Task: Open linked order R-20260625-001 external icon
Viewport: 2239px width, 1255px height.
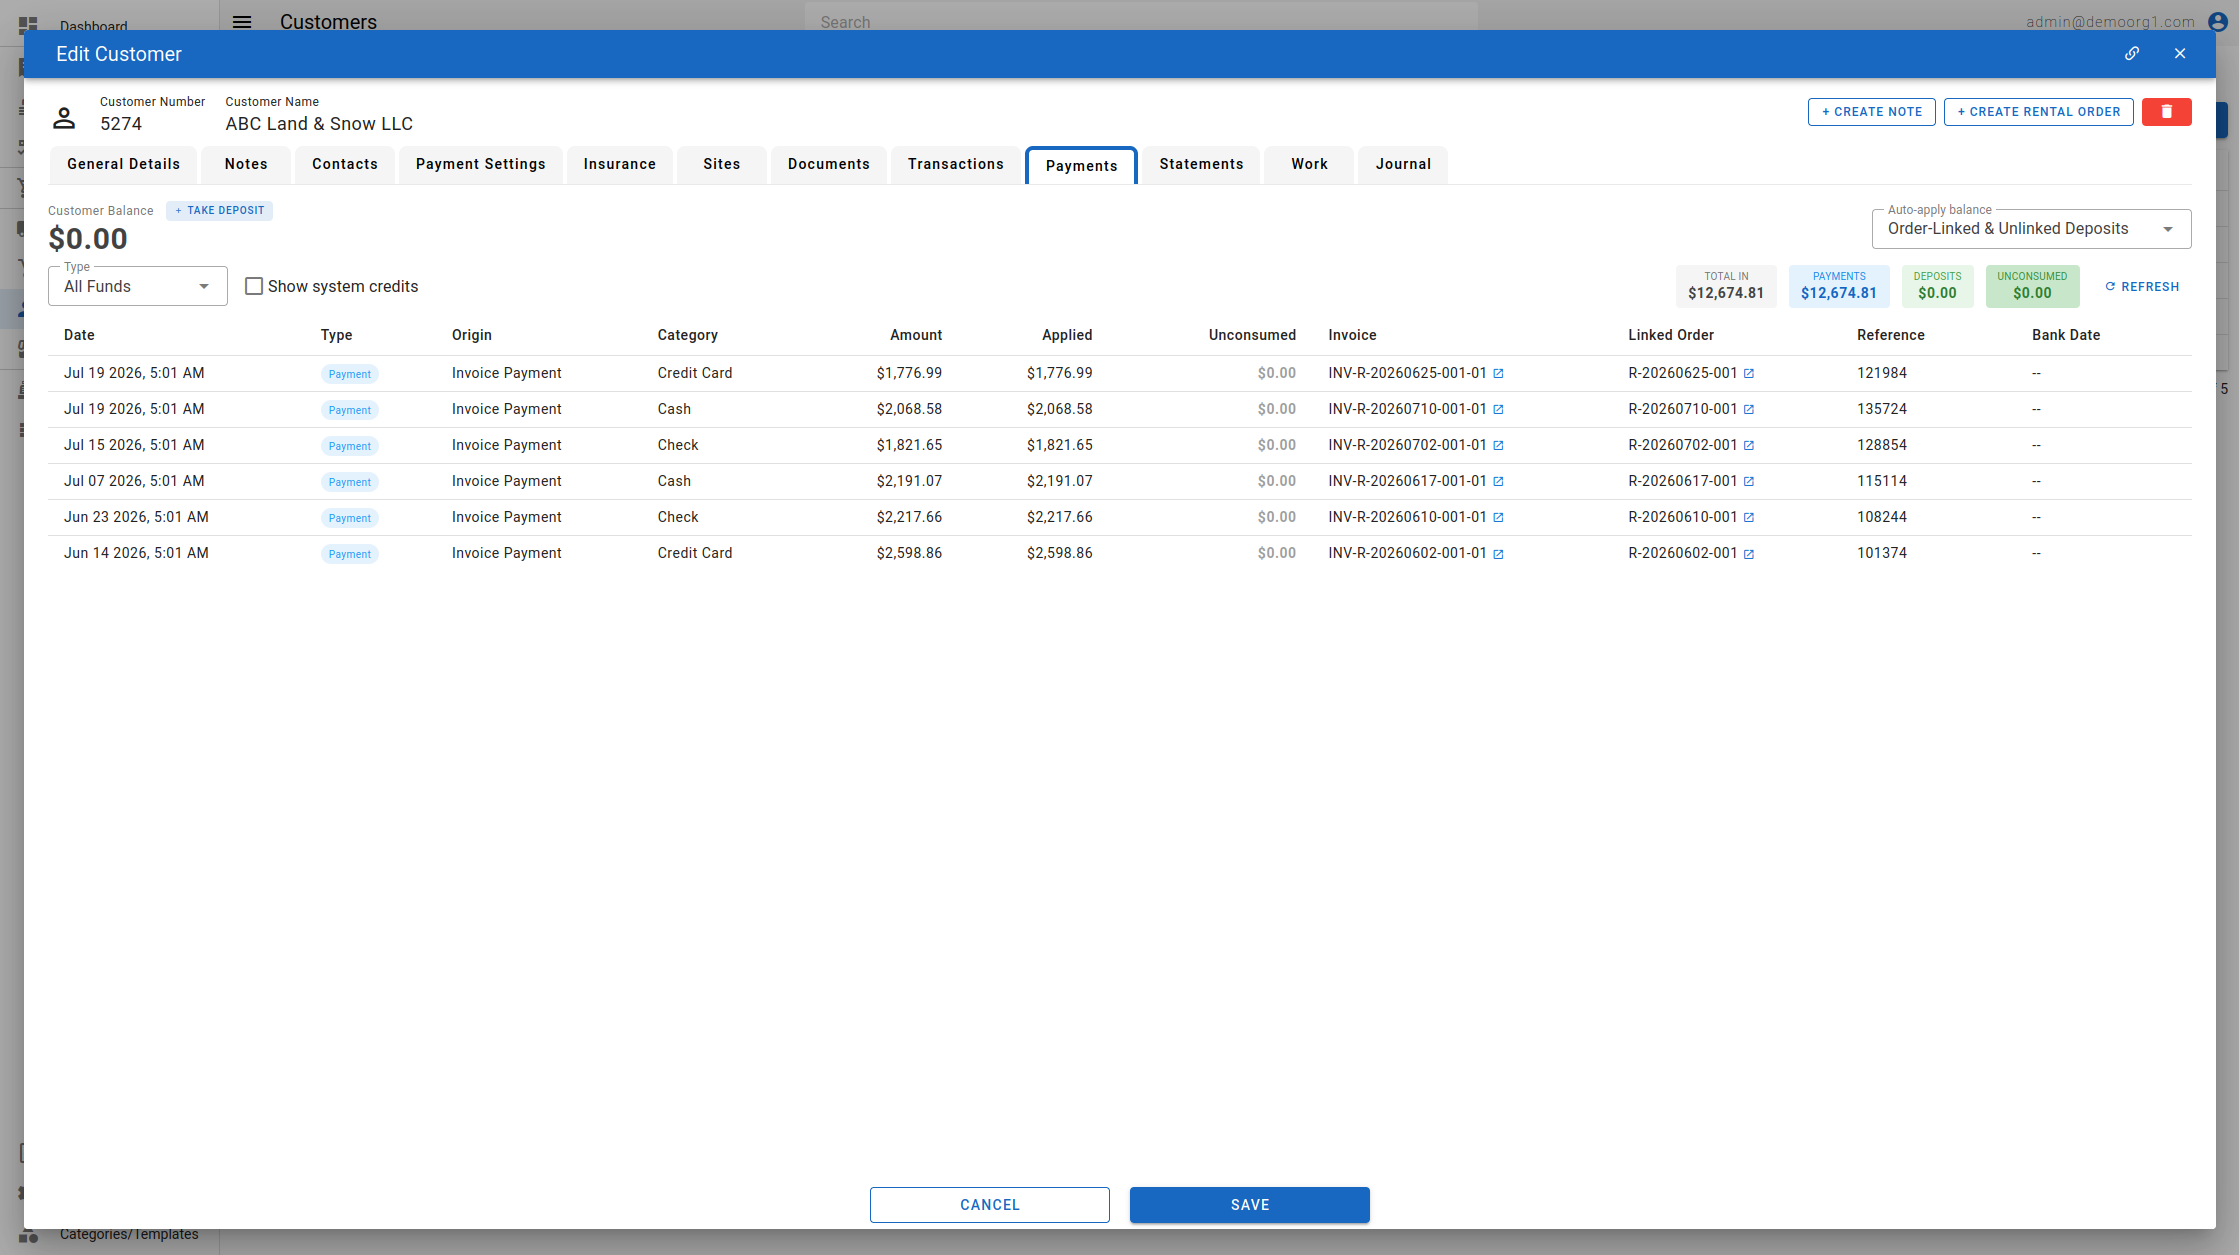Action: 1749,374
